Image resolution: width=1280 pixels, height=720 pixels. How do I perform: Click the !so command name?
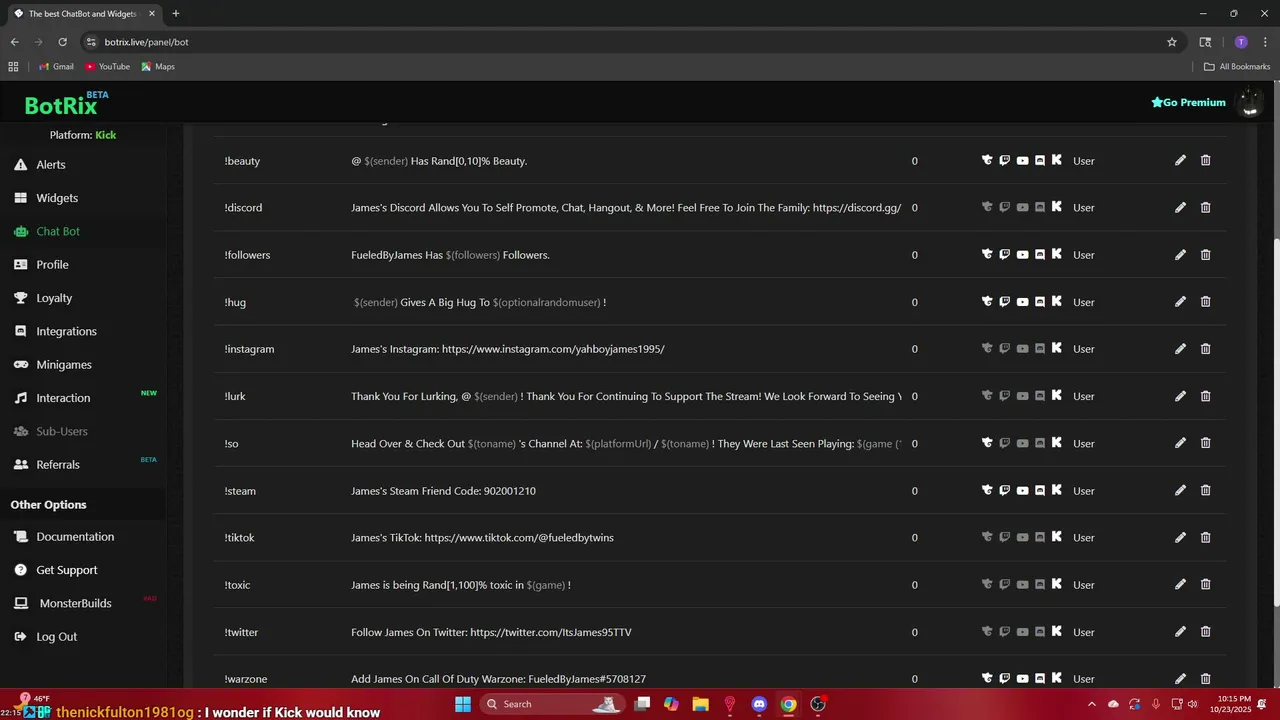231,443
